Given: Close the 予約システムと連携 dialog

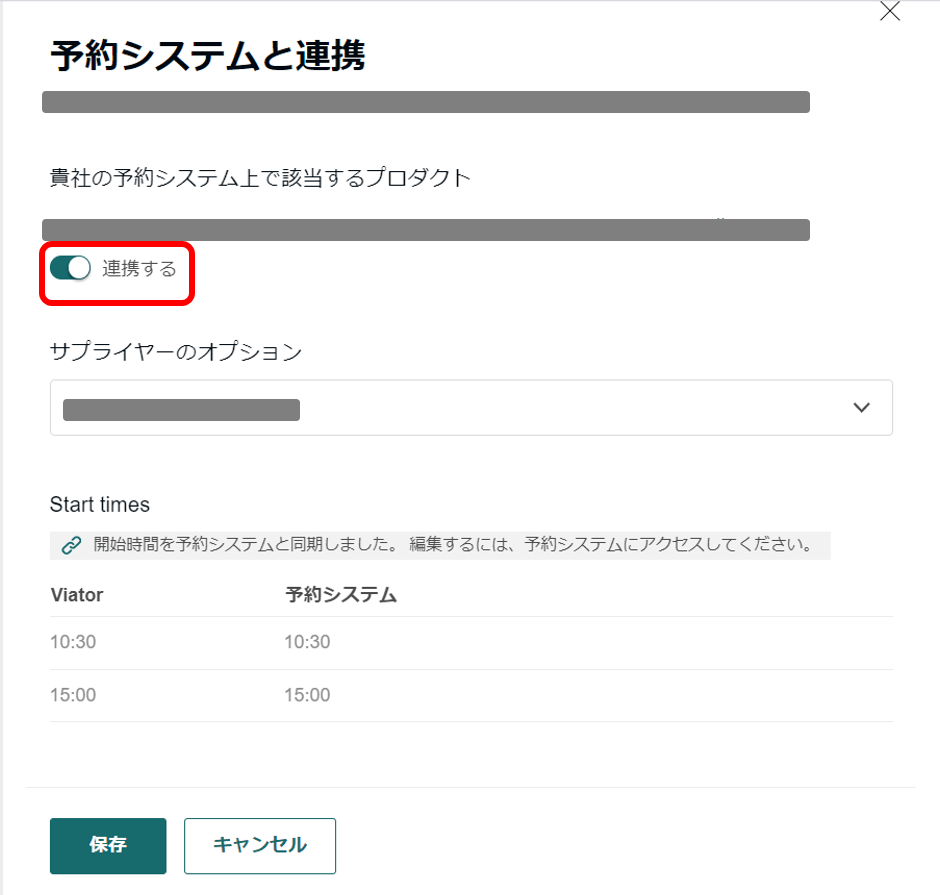Looking at the screenshot, I should pos(889,12).
